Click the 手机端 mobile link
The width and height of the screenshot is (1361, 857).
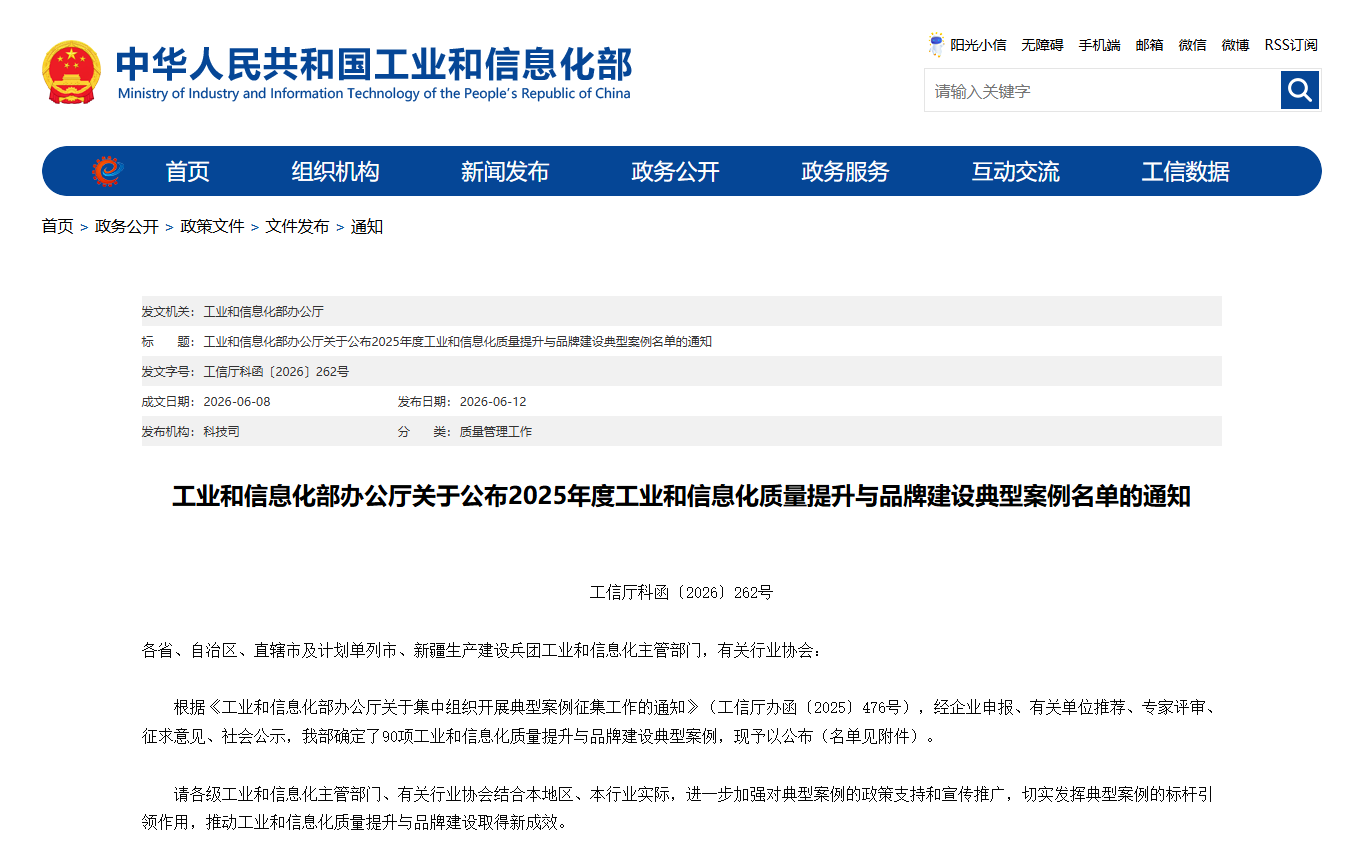coord(1099,45)
